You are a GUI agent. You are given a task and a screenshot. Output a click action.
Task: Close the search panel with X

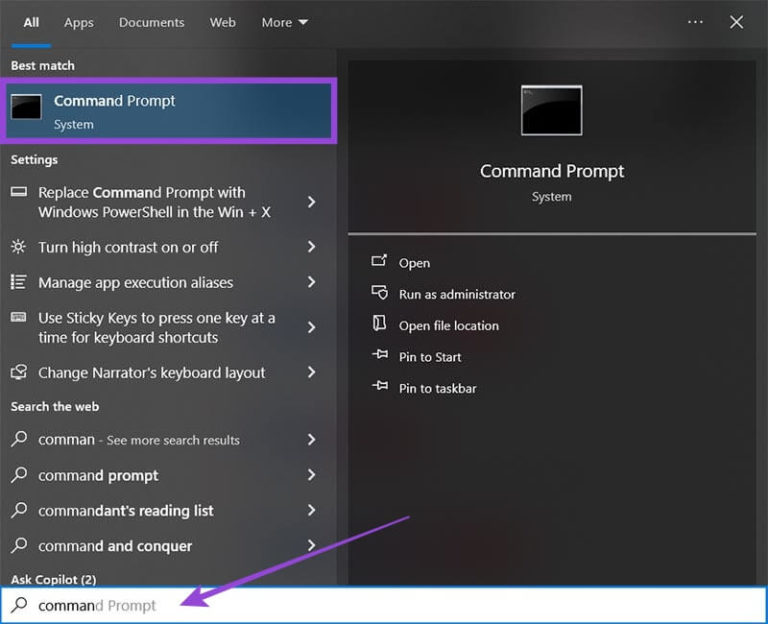(x=736, y=22)
